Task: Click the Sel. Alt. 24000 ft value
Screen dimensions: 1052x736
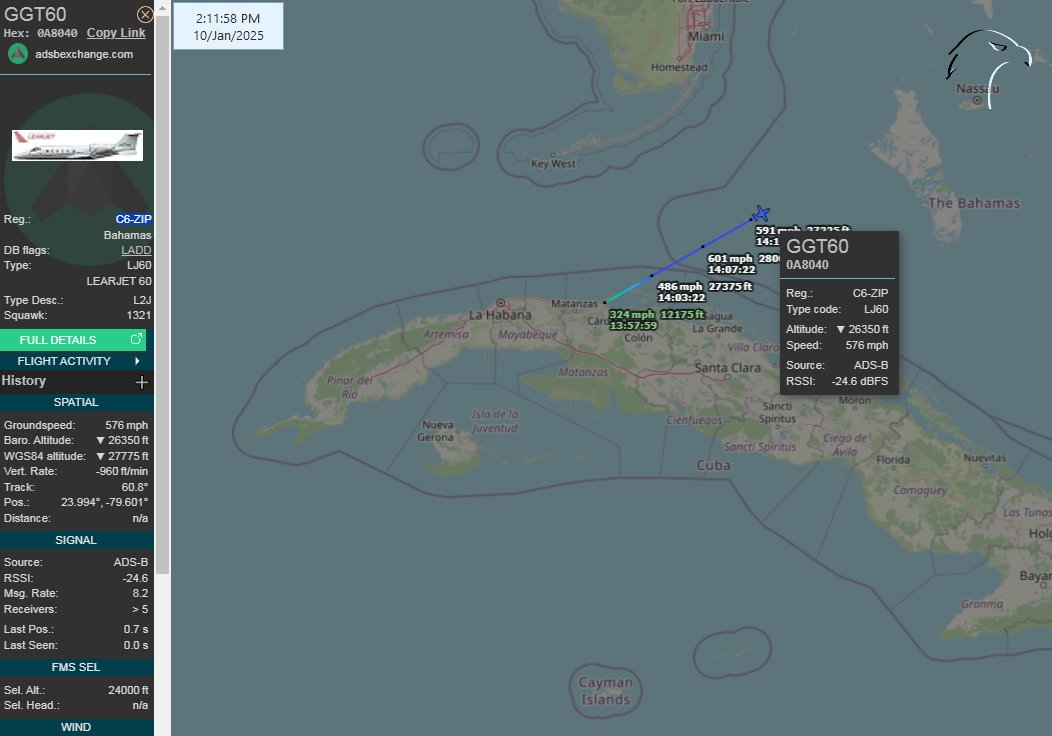Action: point(128,690)
